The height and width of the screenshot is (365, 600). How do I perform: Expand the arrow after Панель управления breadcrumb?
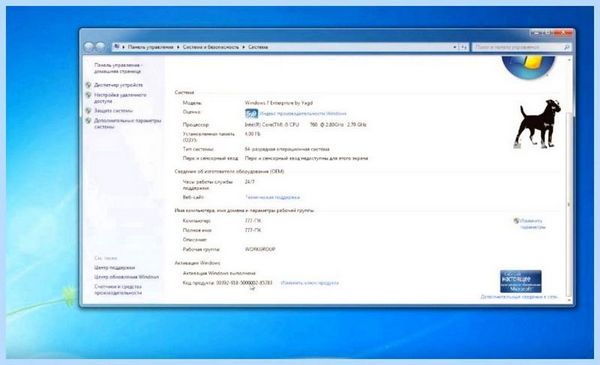click(178, 47)
